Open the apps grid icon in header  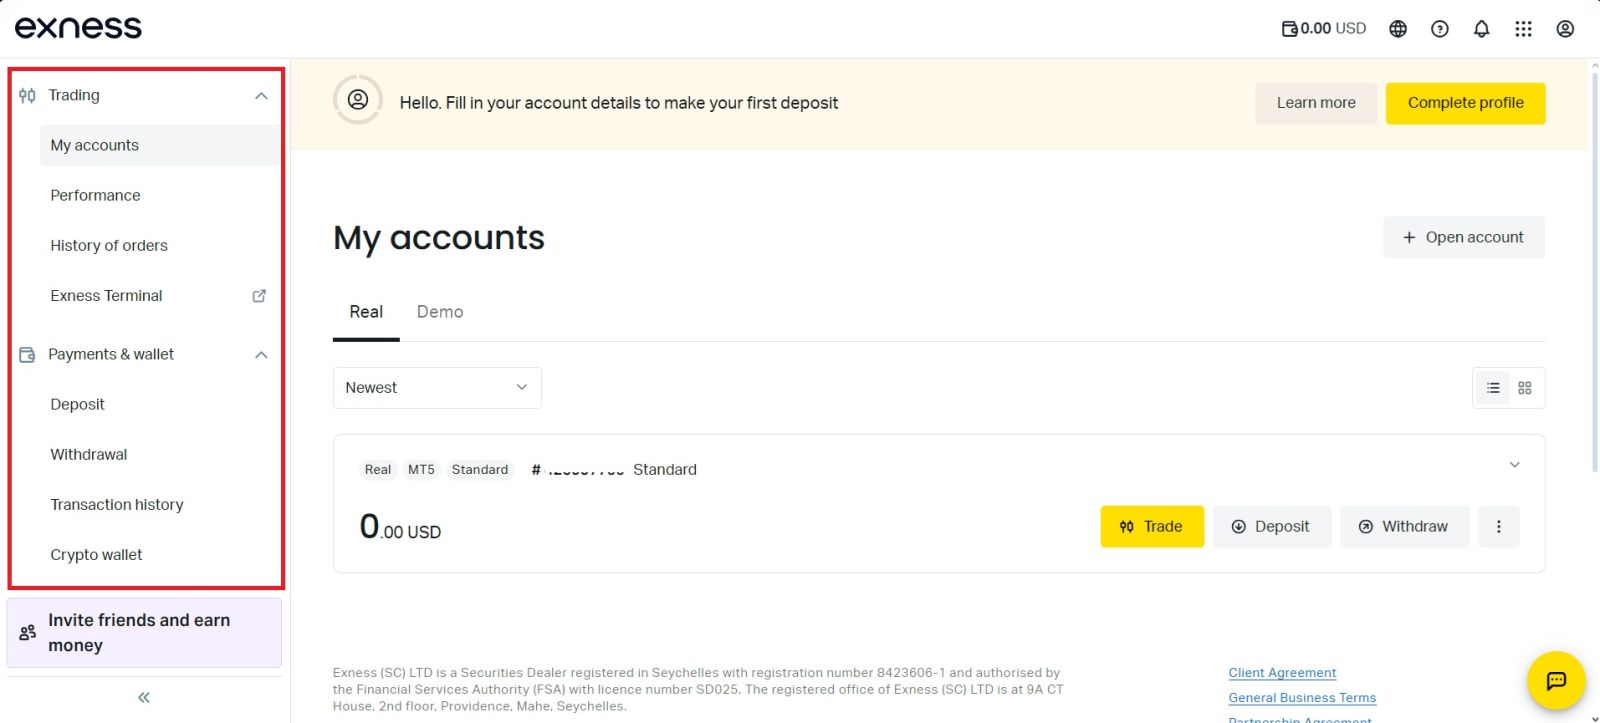[x=1523, y=28]
